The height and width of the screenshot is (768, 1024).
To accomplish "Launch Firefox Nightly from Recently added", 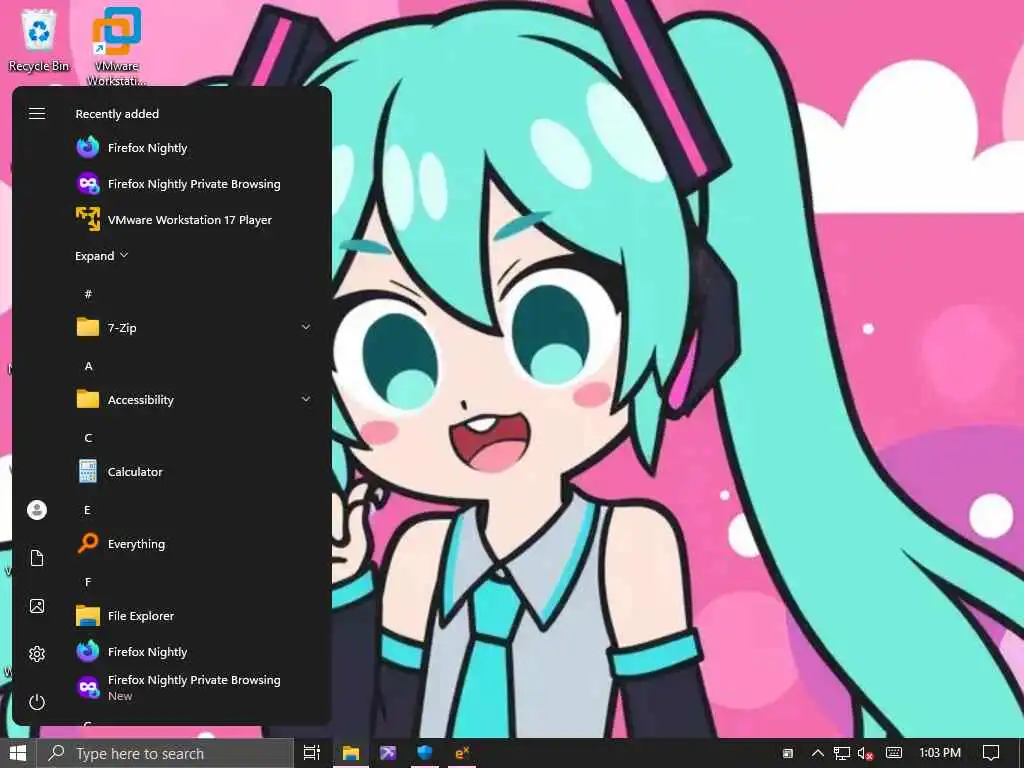I will 193,148.
